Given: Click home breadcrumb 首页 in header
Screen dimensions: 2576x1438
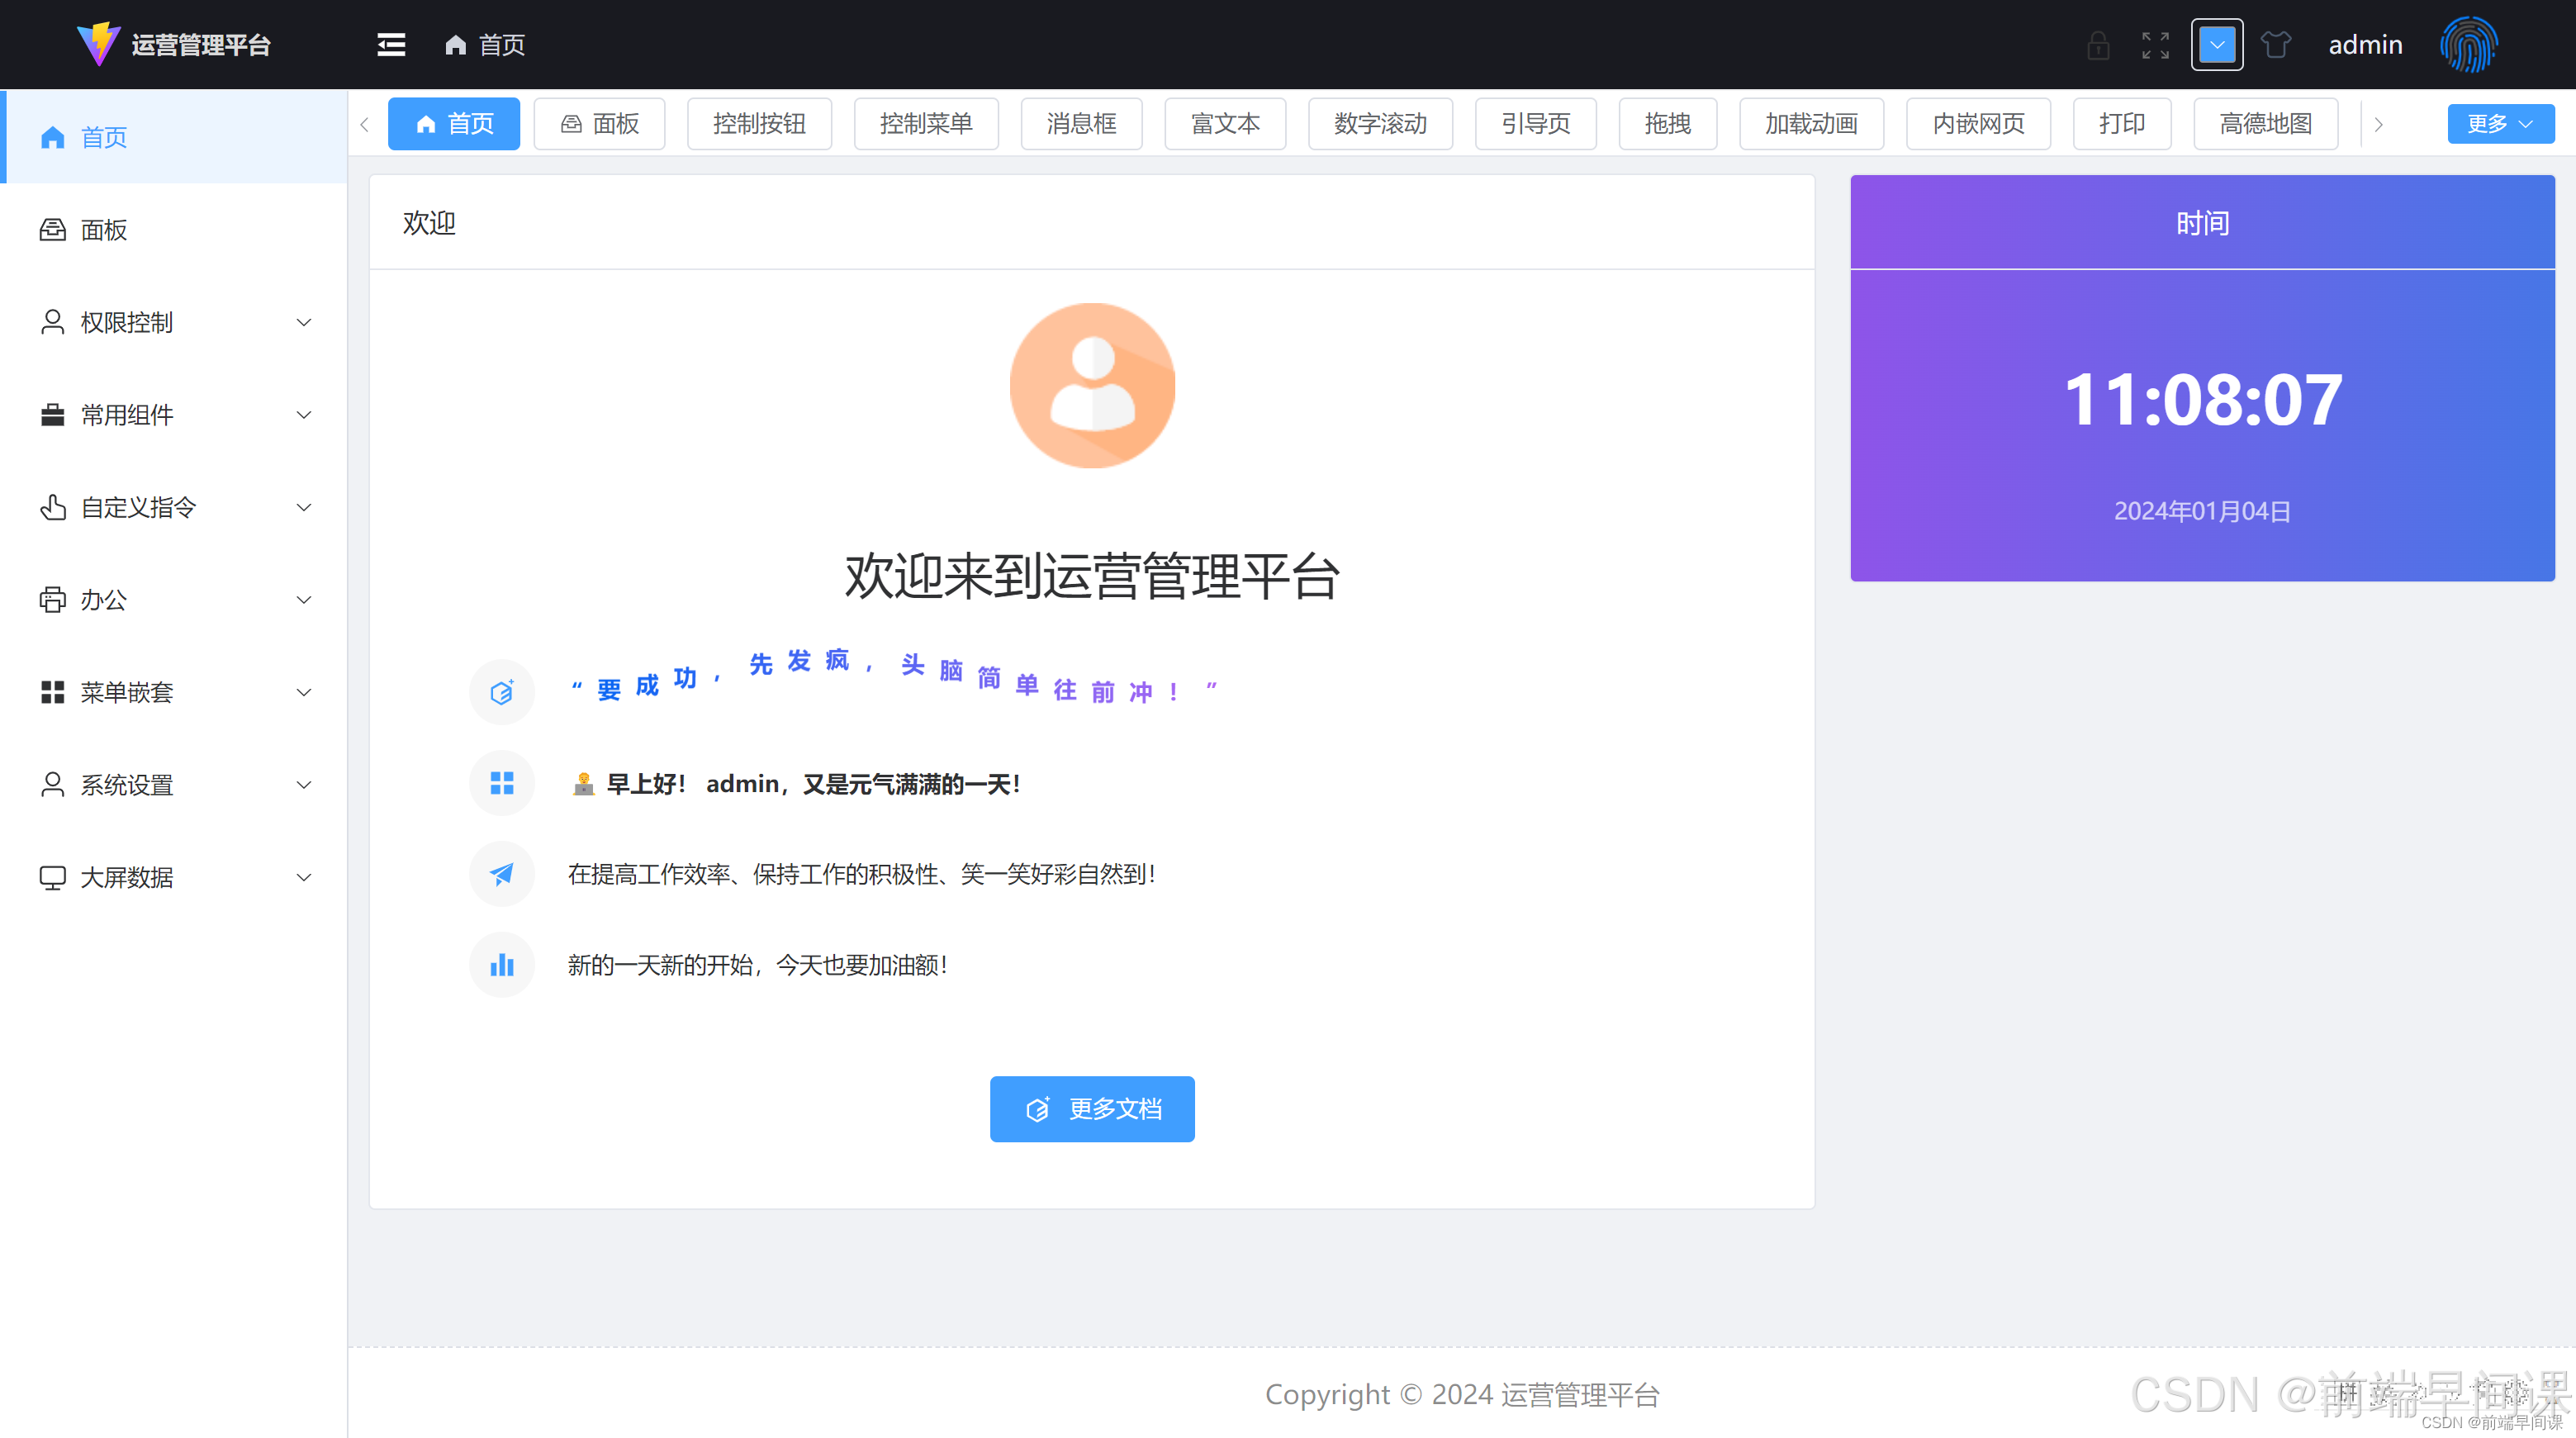Looking at the screenshot, I should 485,45.
